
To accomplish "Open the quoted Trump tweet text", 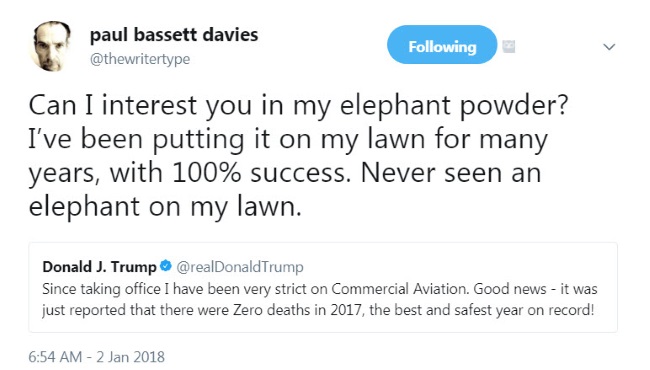I will (319, 299).
